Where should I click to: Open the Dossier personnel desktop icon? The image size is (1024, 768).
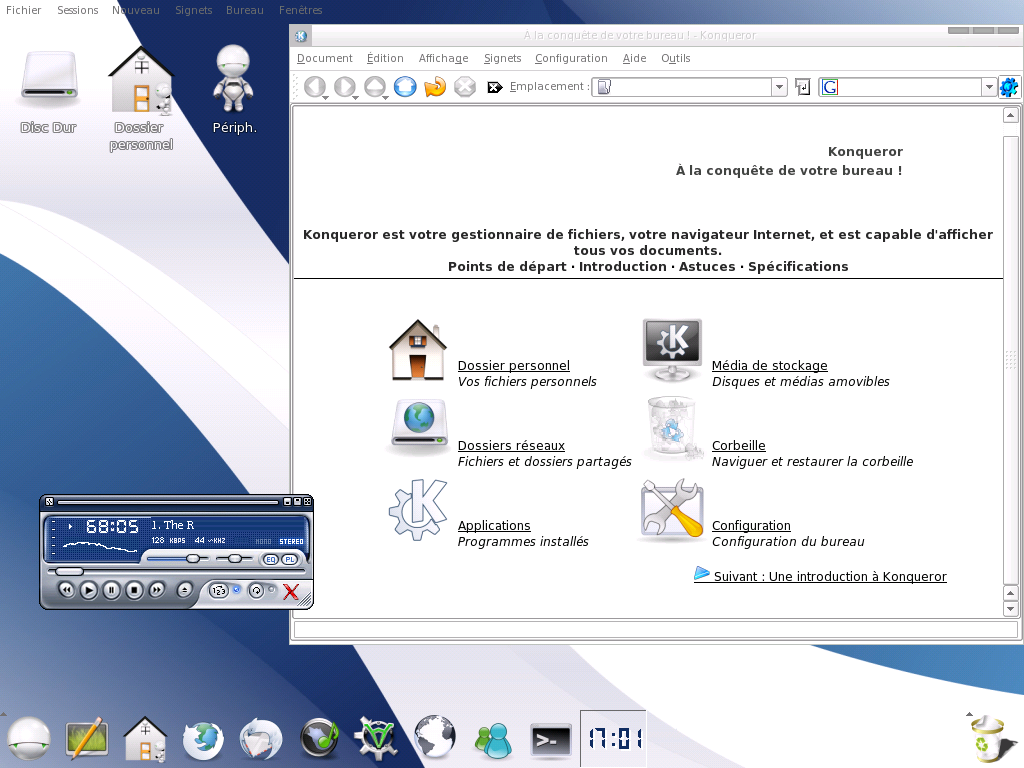(141, 81)
